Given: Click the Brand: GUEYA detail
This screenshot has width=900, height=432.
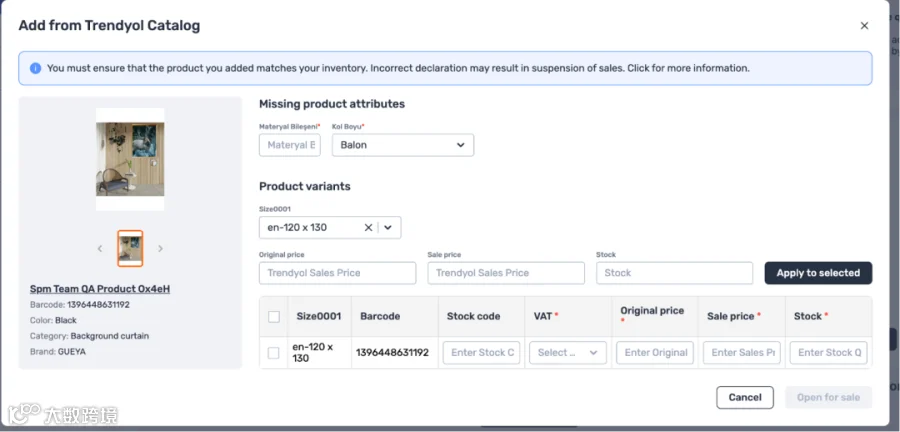Looking at the screenshot, I should pos(58,352).
